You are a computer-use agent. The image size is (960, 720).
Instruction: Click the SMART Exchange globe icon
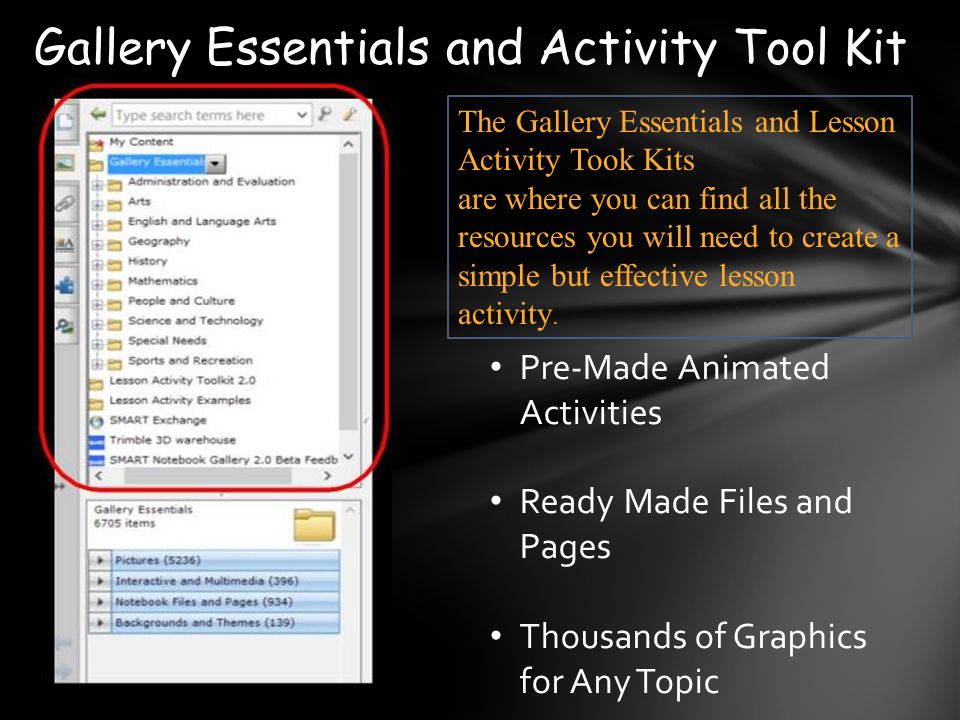(x=96, y=421)
